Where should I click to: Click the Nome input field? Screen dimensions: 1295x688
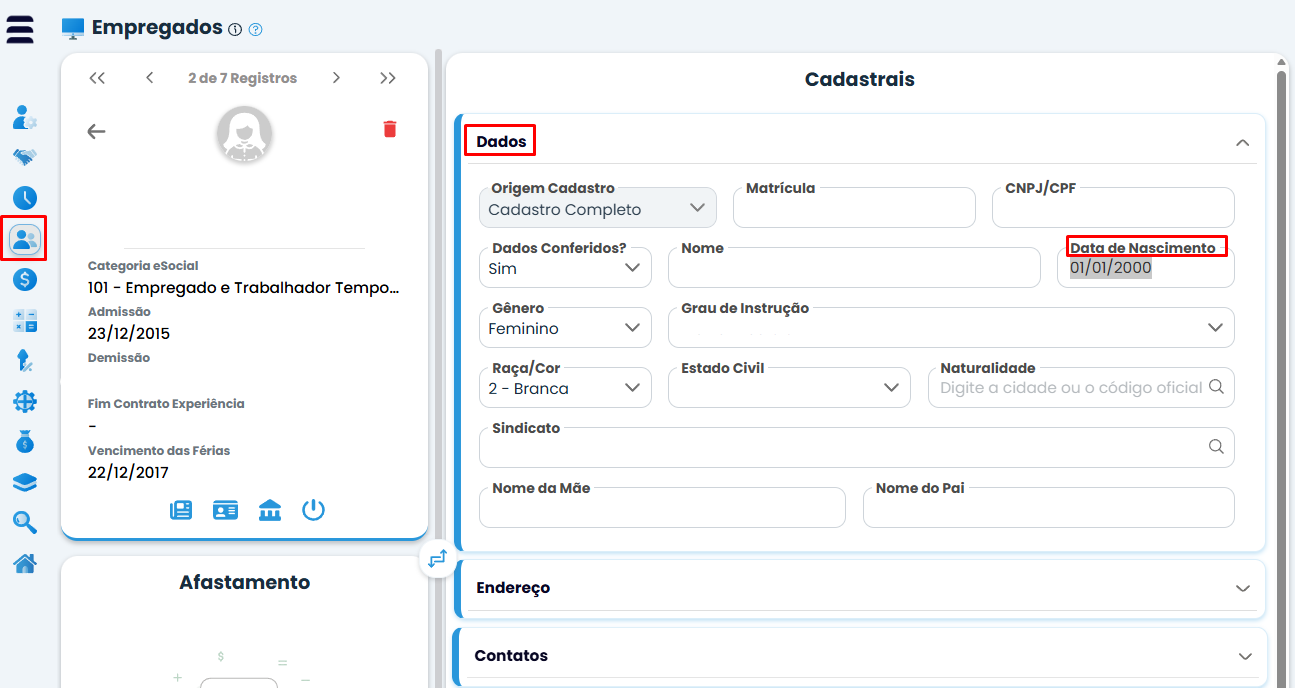coord(854,268)
